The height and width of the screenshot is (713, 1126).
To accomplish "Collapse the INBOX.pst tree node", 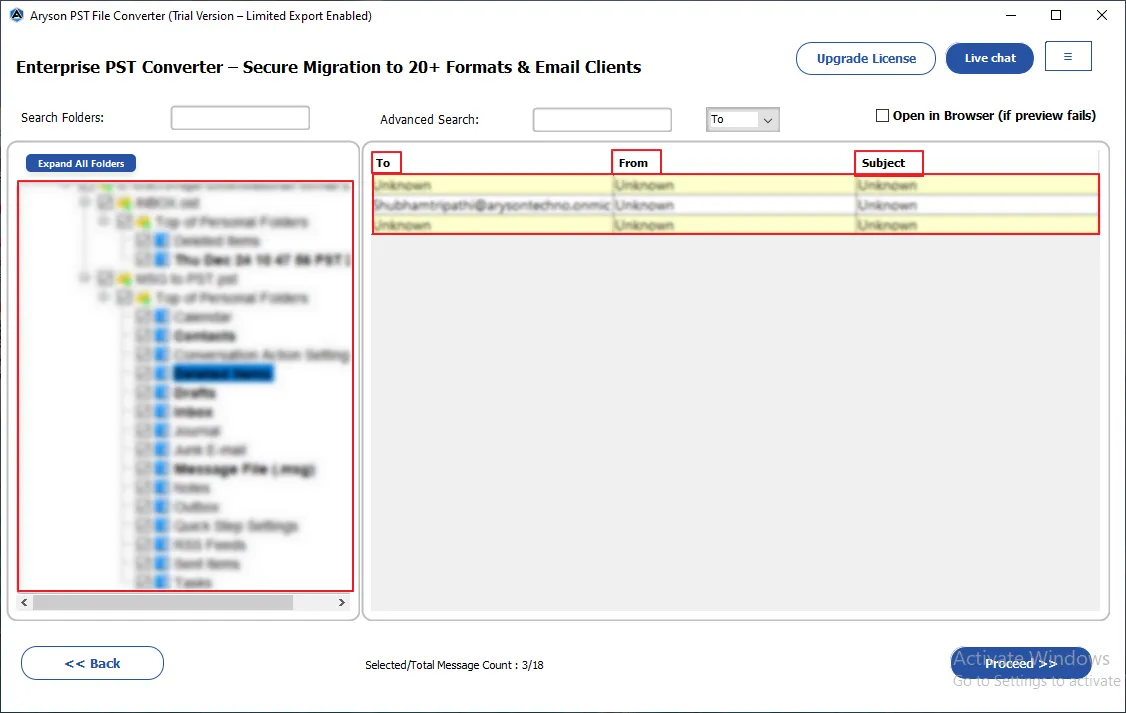I will 85,202.
